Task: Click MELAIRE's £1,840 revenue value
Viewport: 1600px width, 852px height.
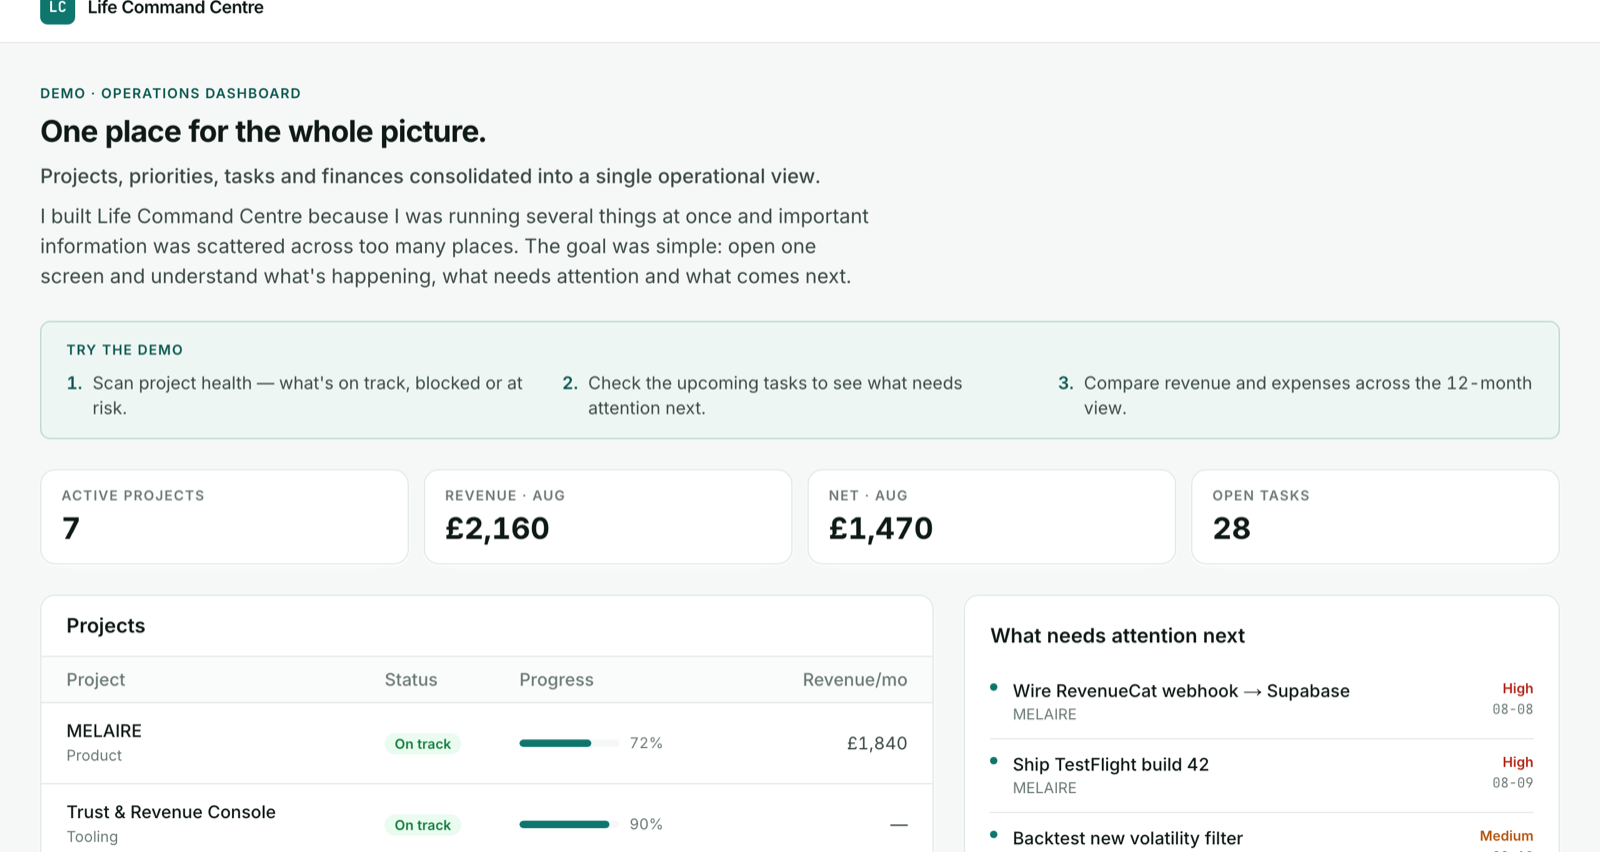Action: tap(877, 743)
